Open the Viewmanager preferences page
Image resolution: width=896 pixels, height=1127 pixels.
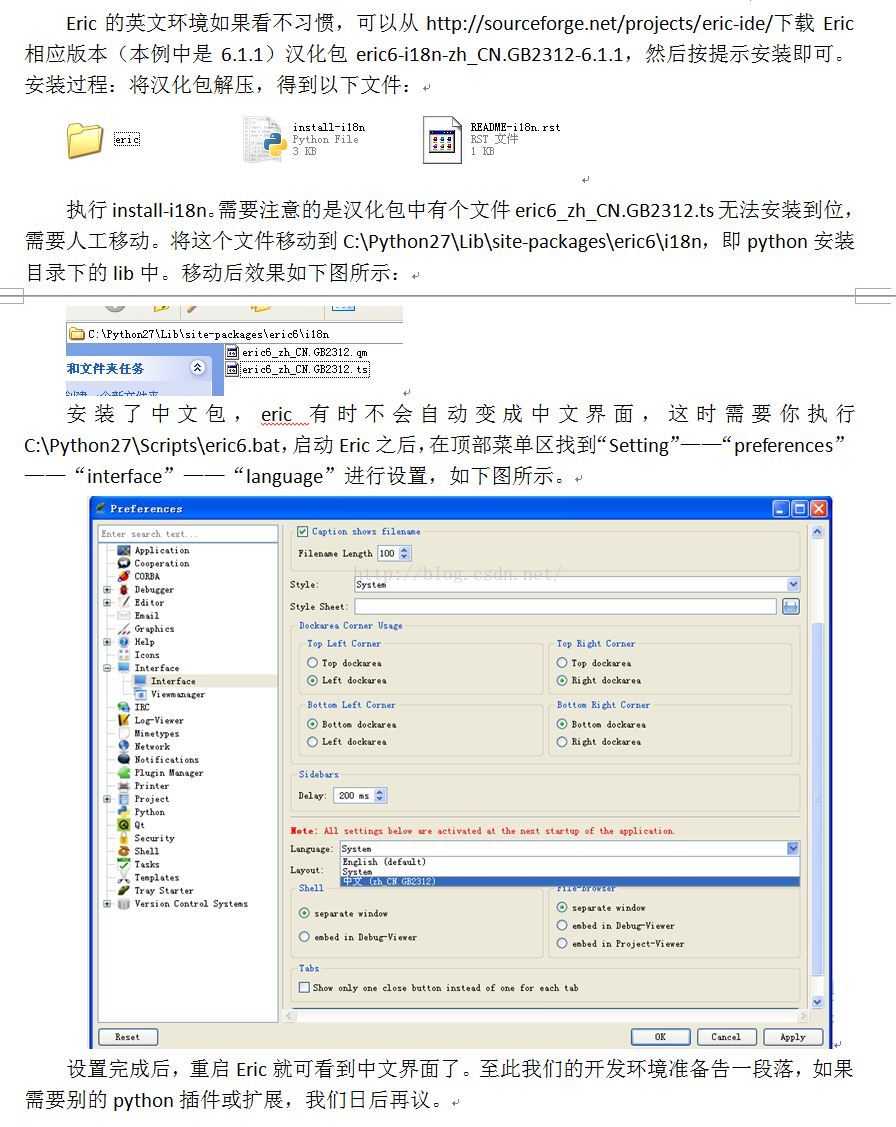[177, 694]
